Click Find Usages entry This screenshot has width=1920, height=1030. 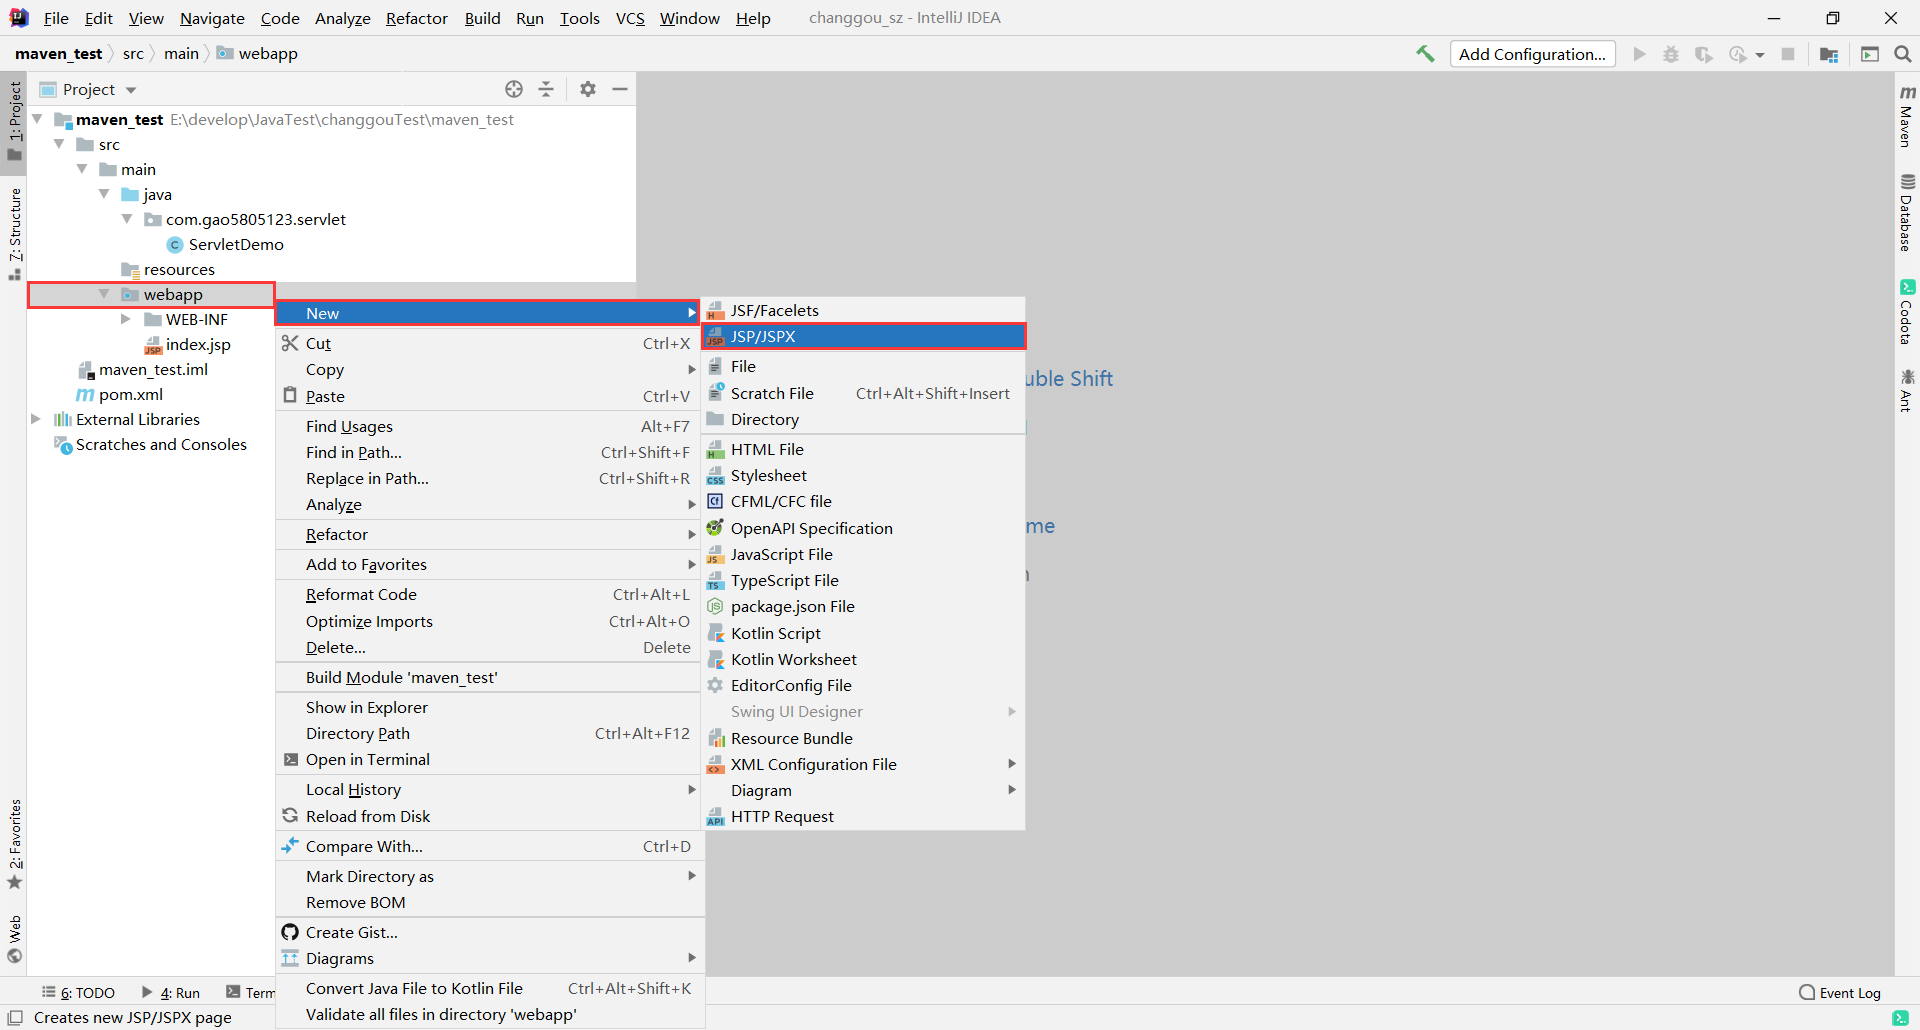488,426
